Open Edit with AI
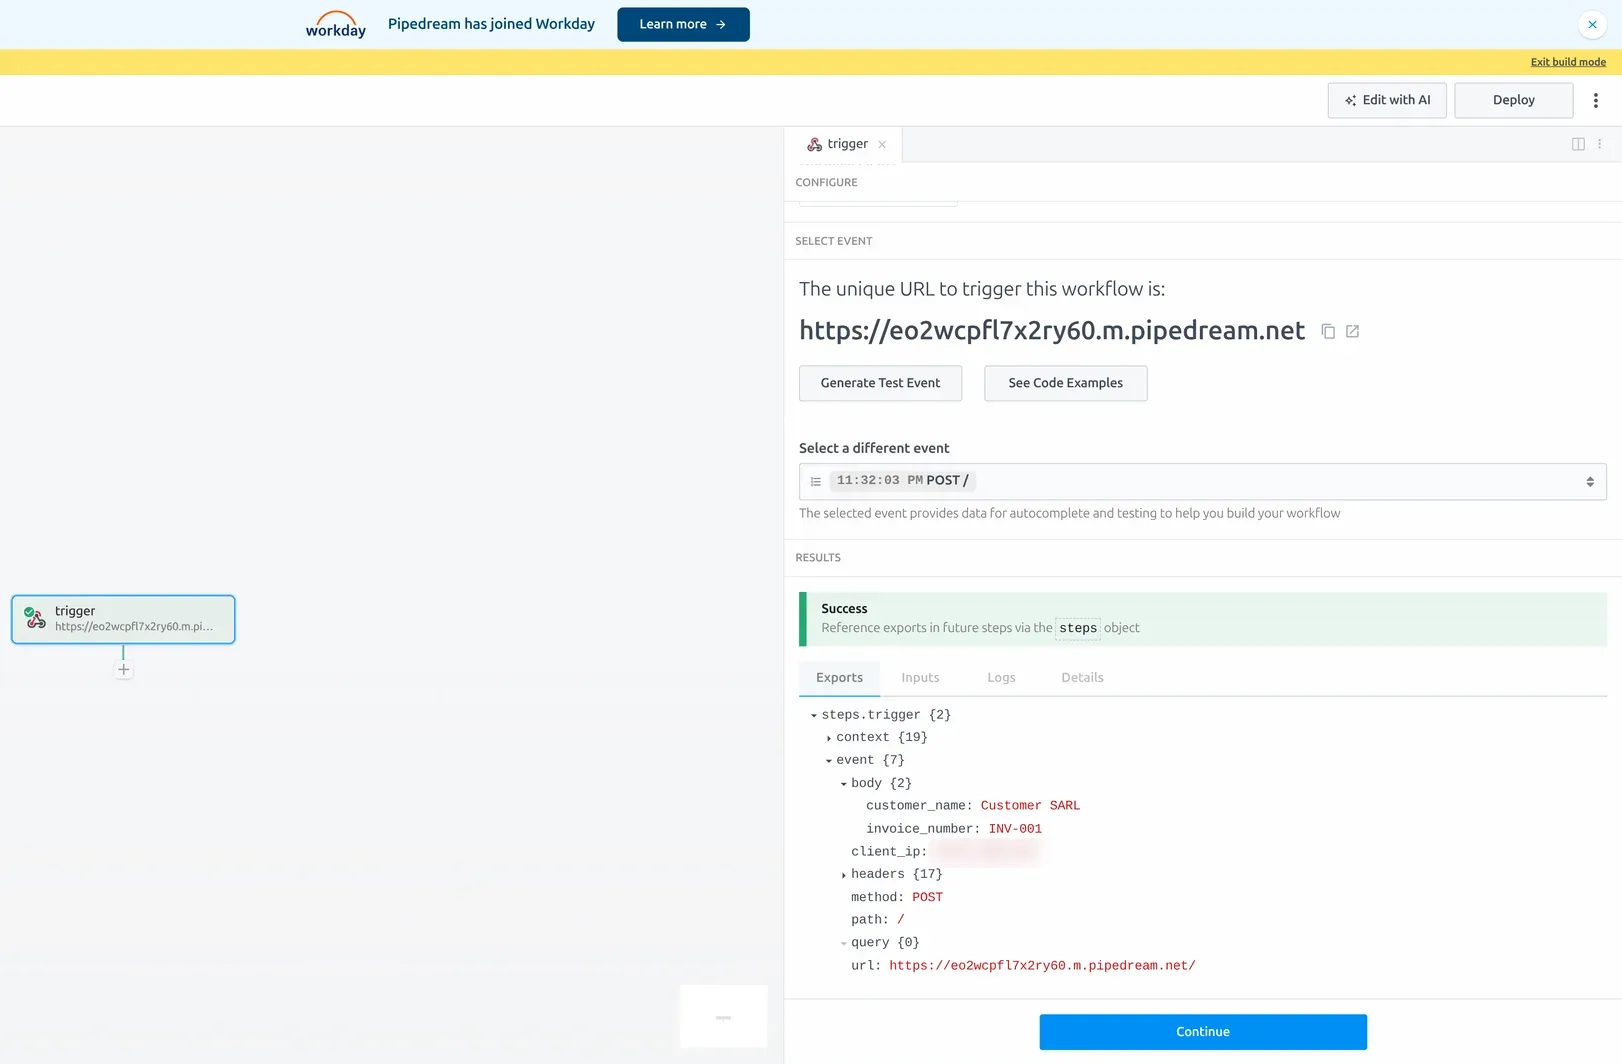 [x=1386, y=100]
